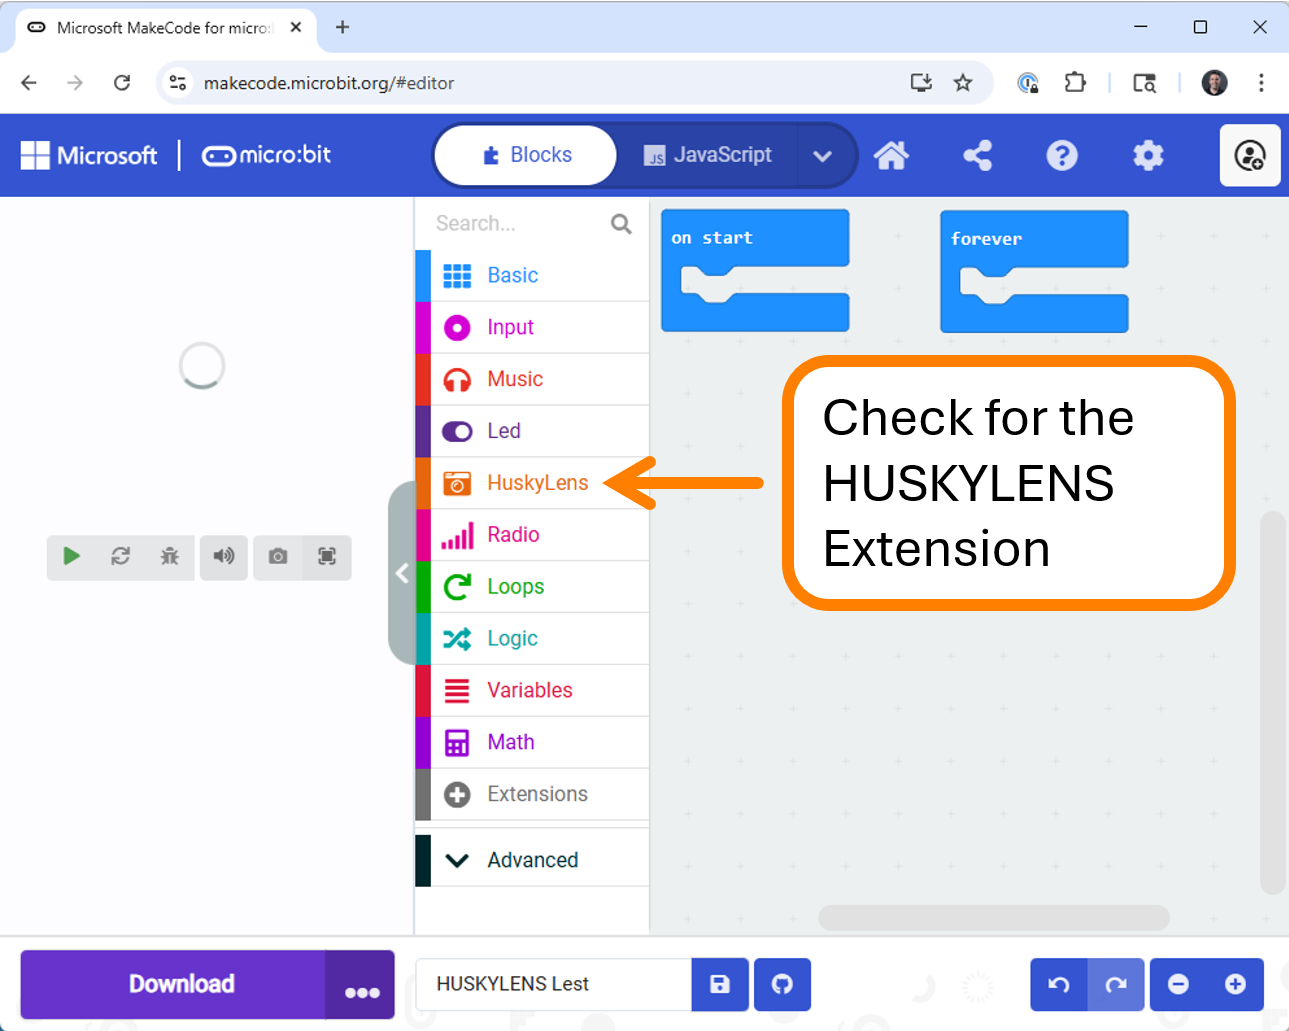The image size is (1289, 1031).
Task: Open the Loops blocks category
Action: pos(532,587)
